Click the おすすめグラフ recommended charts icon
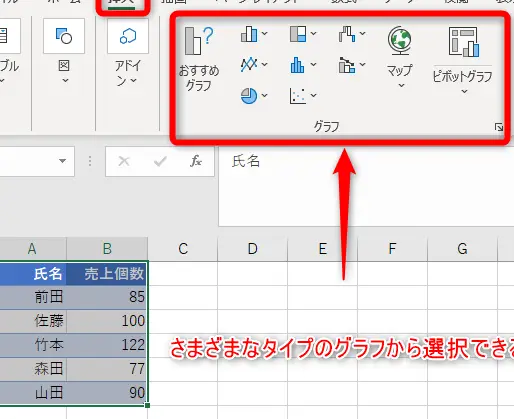The height and width of the screenshot is (419, 514). (198, 59)
